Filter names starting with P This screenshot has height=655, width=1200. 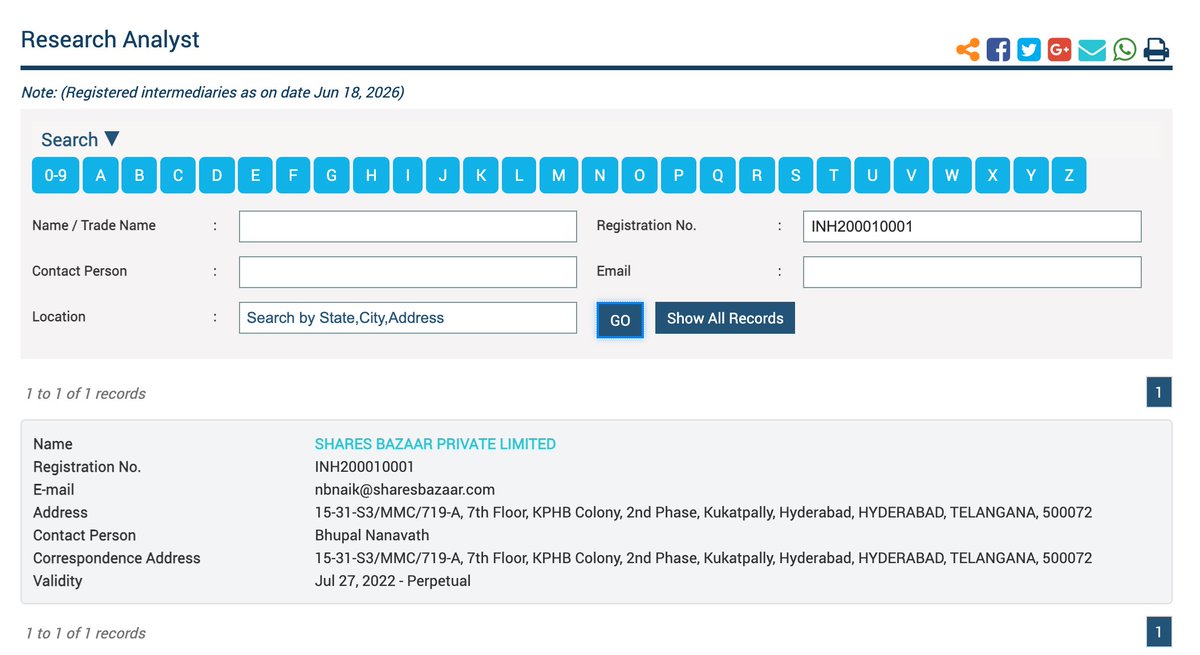(x=678, y=175)
